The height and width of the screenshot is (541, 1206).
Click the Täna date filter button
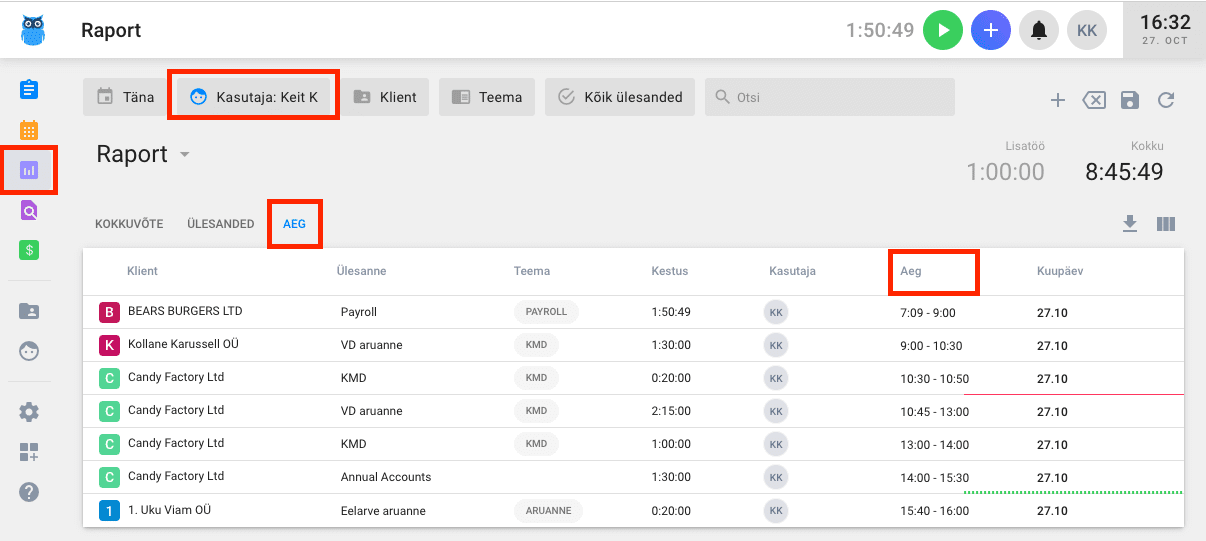click(126, 97)
